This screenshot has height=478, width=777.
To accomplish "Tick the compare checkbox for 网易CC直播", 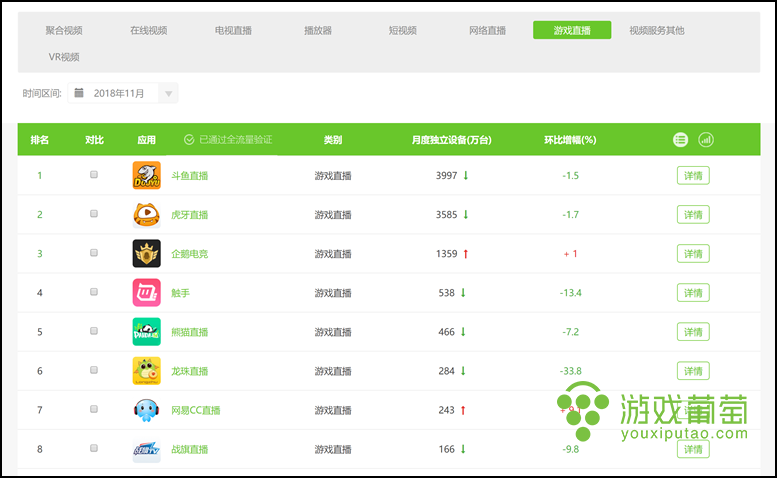I will pos(94,409).
